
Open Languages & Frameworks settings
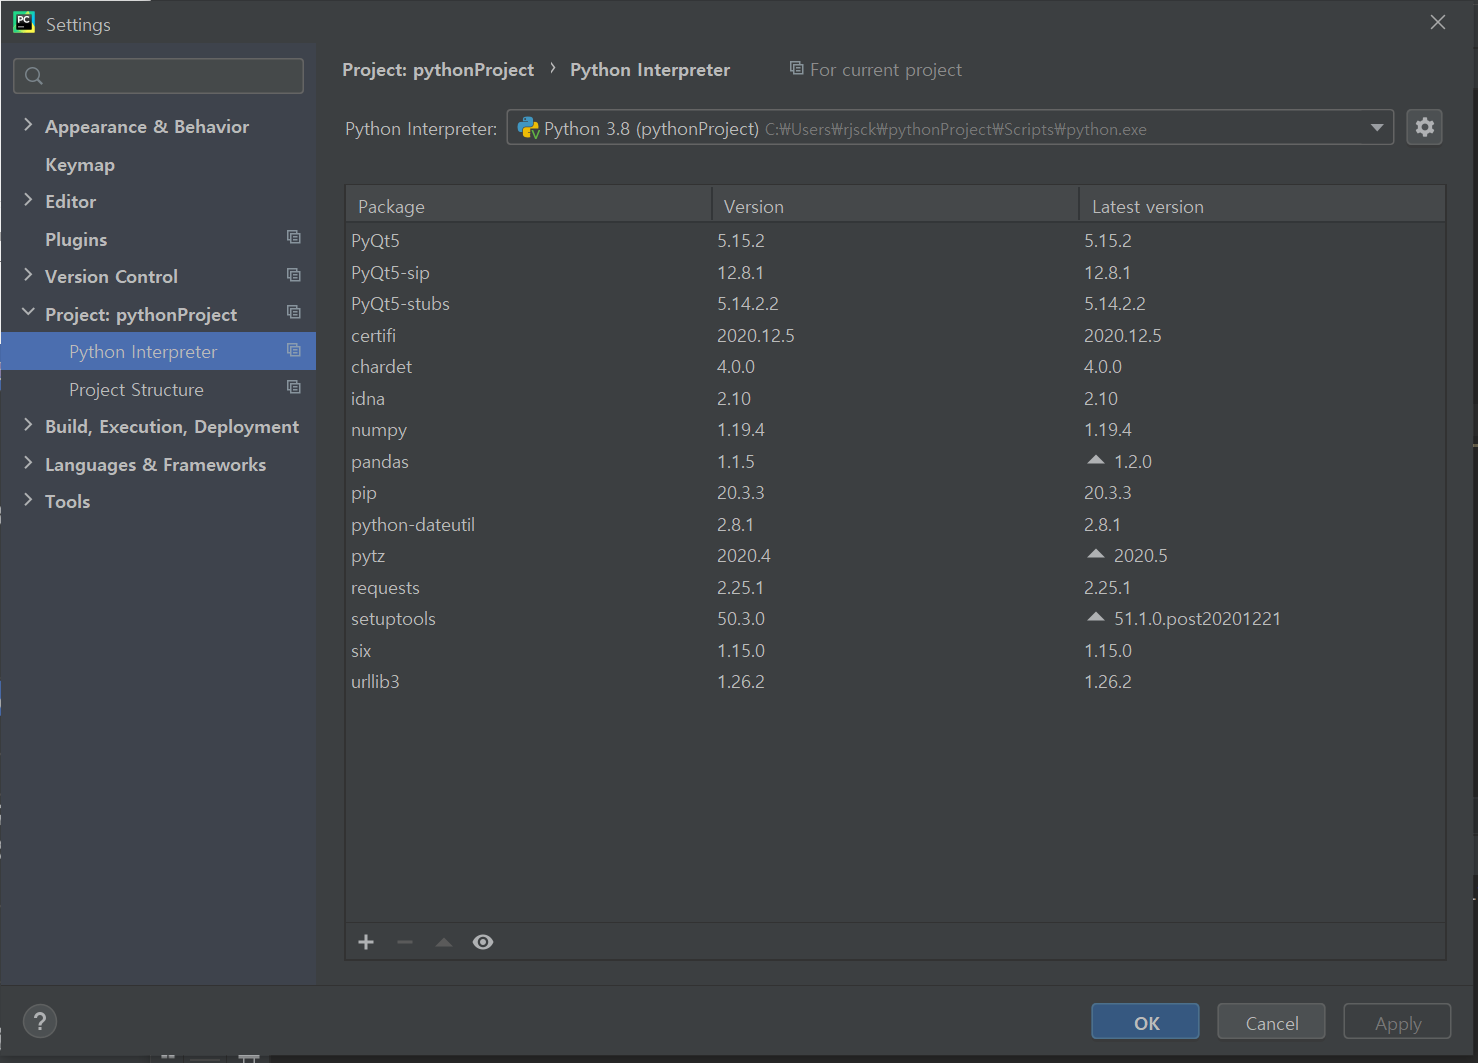pyautogui.click(x=155, y=465)
